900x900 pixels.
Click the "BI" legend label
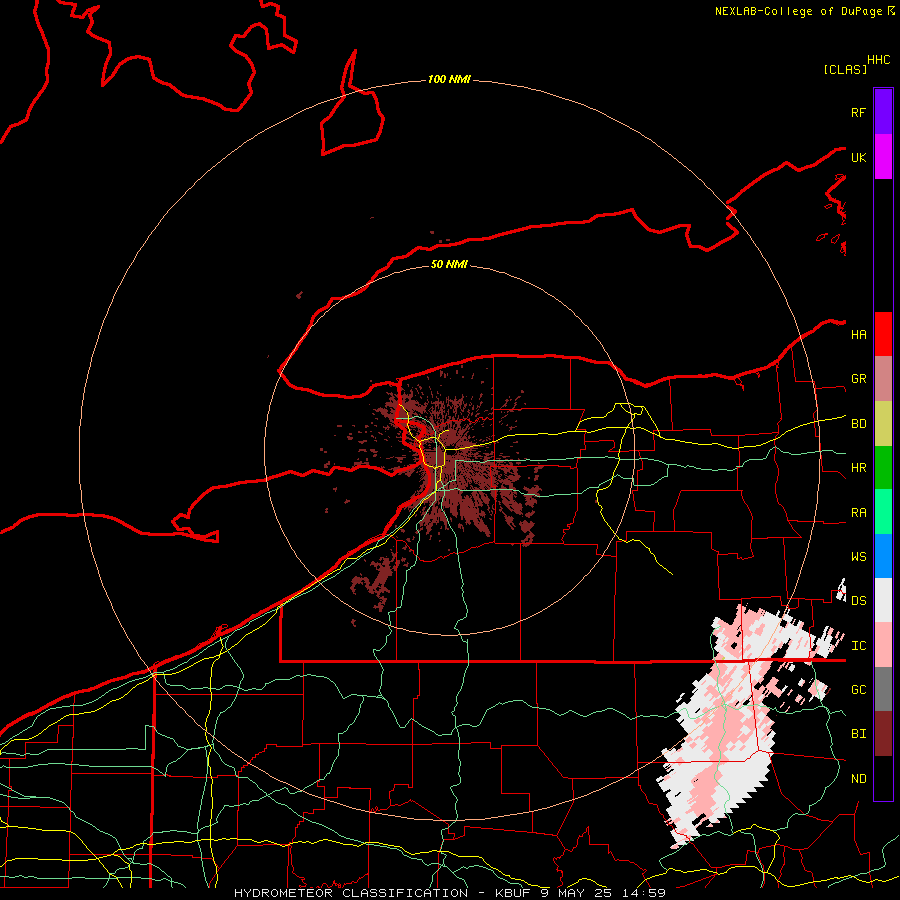coord(858,734)
